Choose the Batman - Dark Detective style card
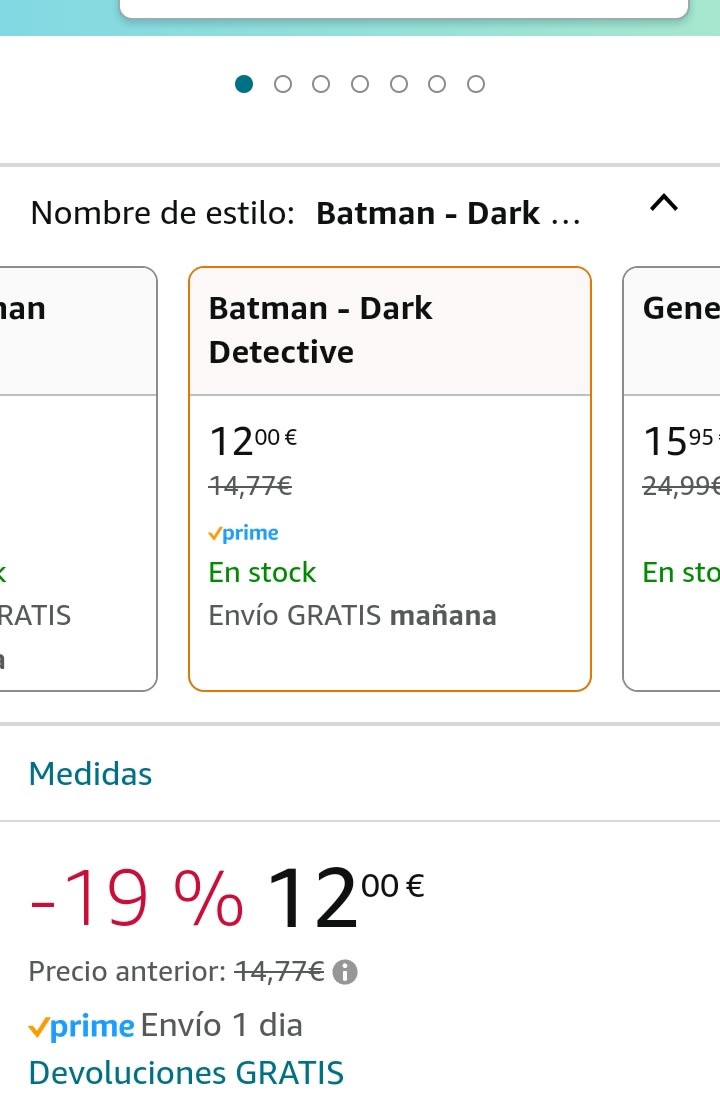The width and height of the screenshot is (720, 1099). tap(390, 478)
